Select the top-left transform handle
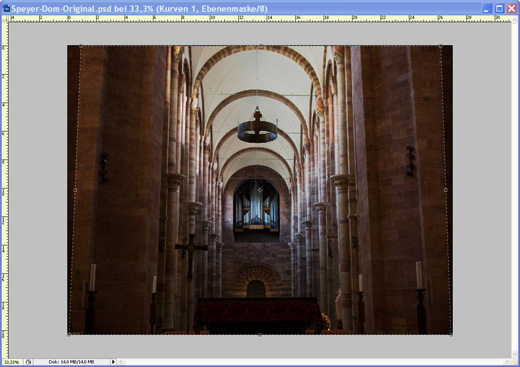The height and width of the screenshot is (367, 520). [81, 46]
